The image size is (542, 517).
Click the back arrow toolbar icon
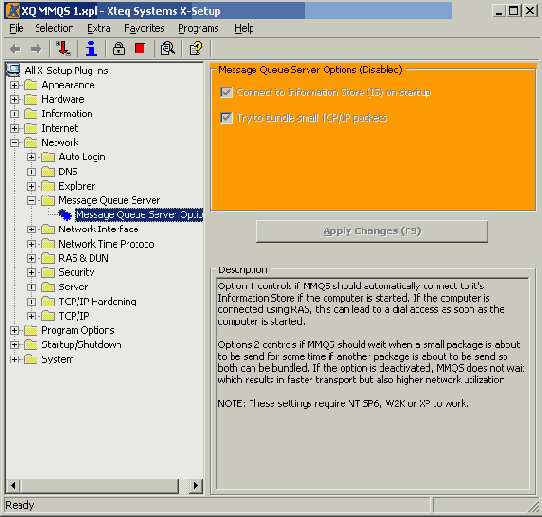pyautogui.click(x=15, y=49)
